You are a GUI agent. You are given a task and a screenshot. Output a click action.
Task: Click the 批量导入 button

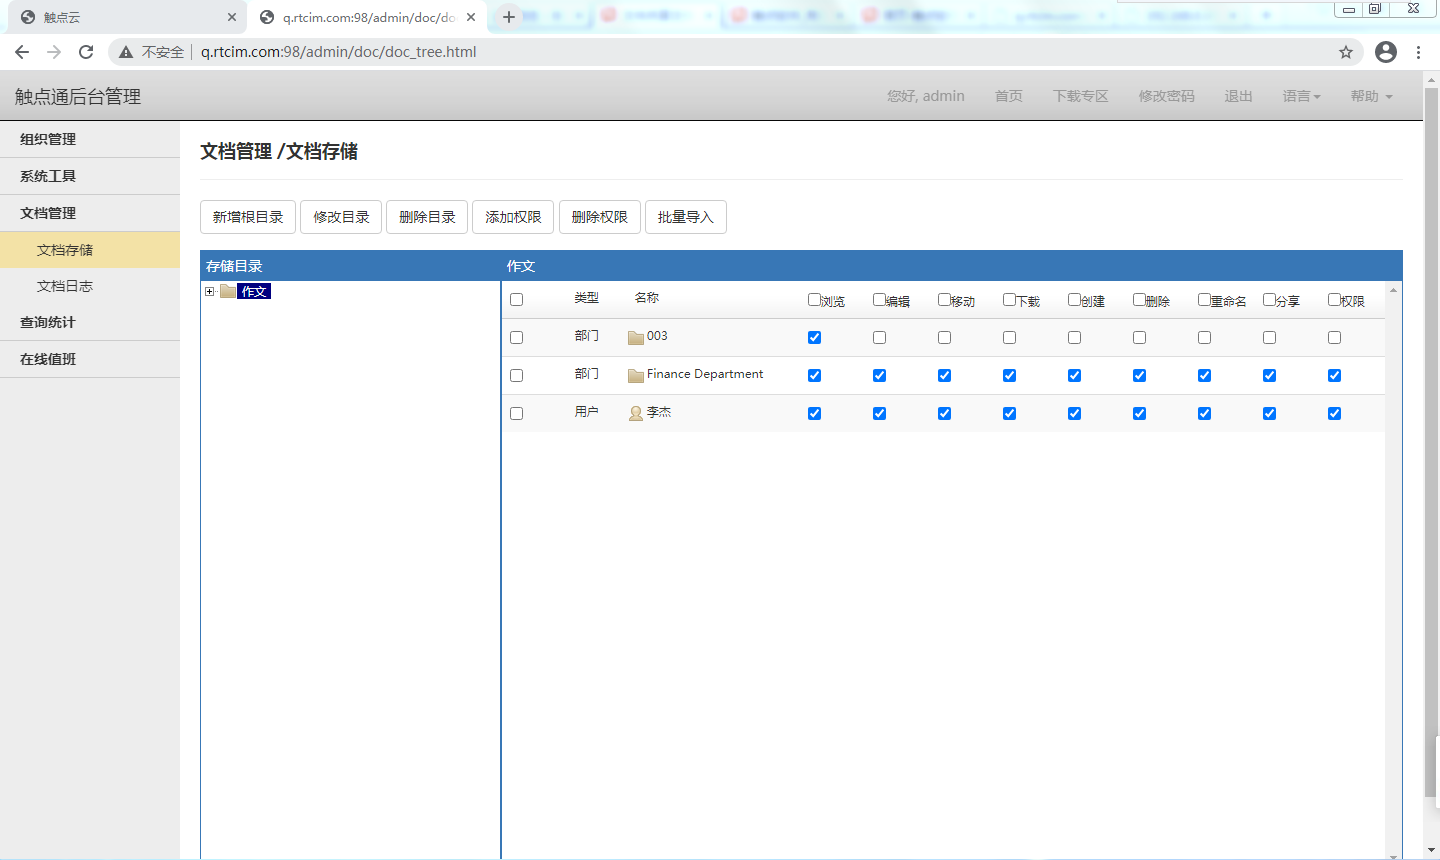pos(685,217)
